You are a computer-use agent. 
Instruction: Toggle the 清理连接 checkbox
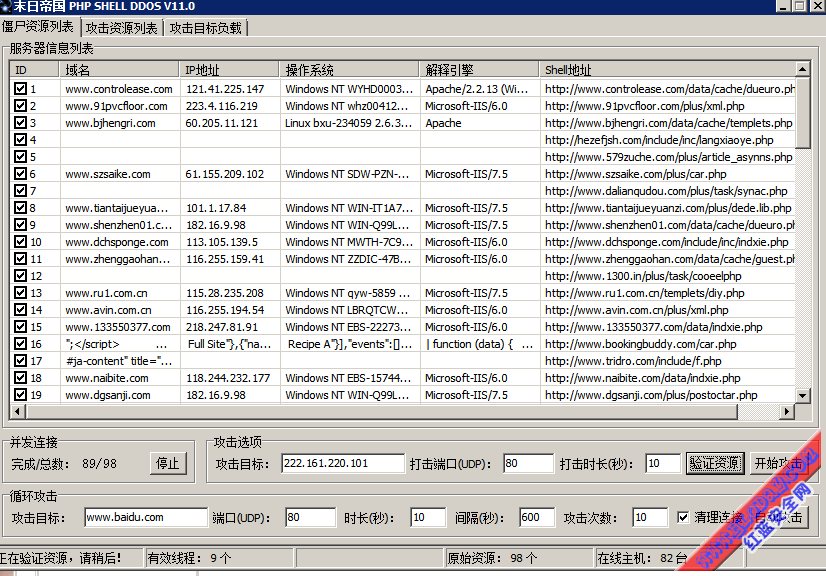[x=683, y=518]
